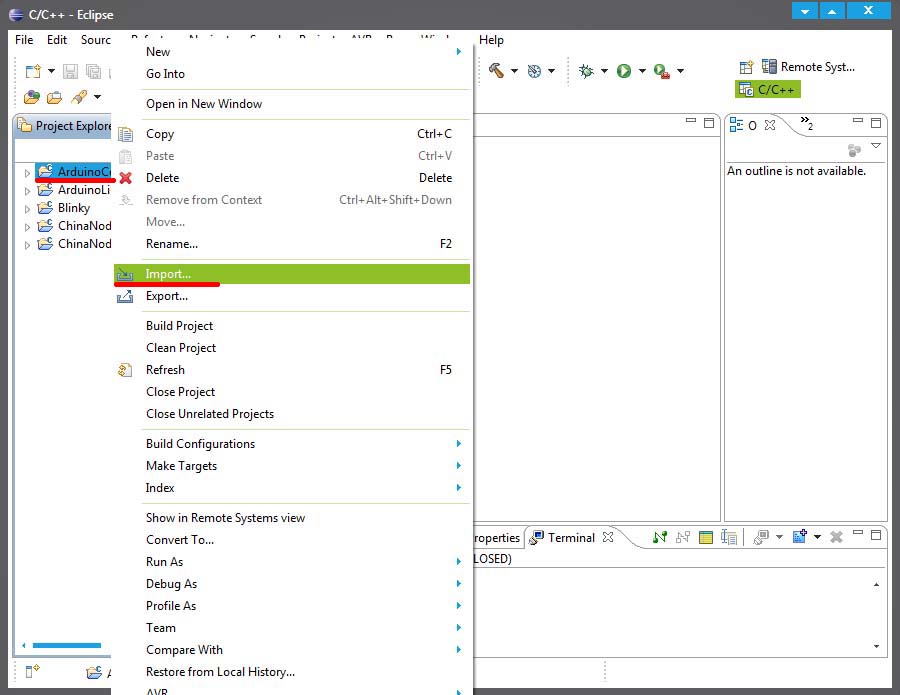Close the Terminal view tab
The height and width of the screenshot is (695, 900).
[608, 537]
